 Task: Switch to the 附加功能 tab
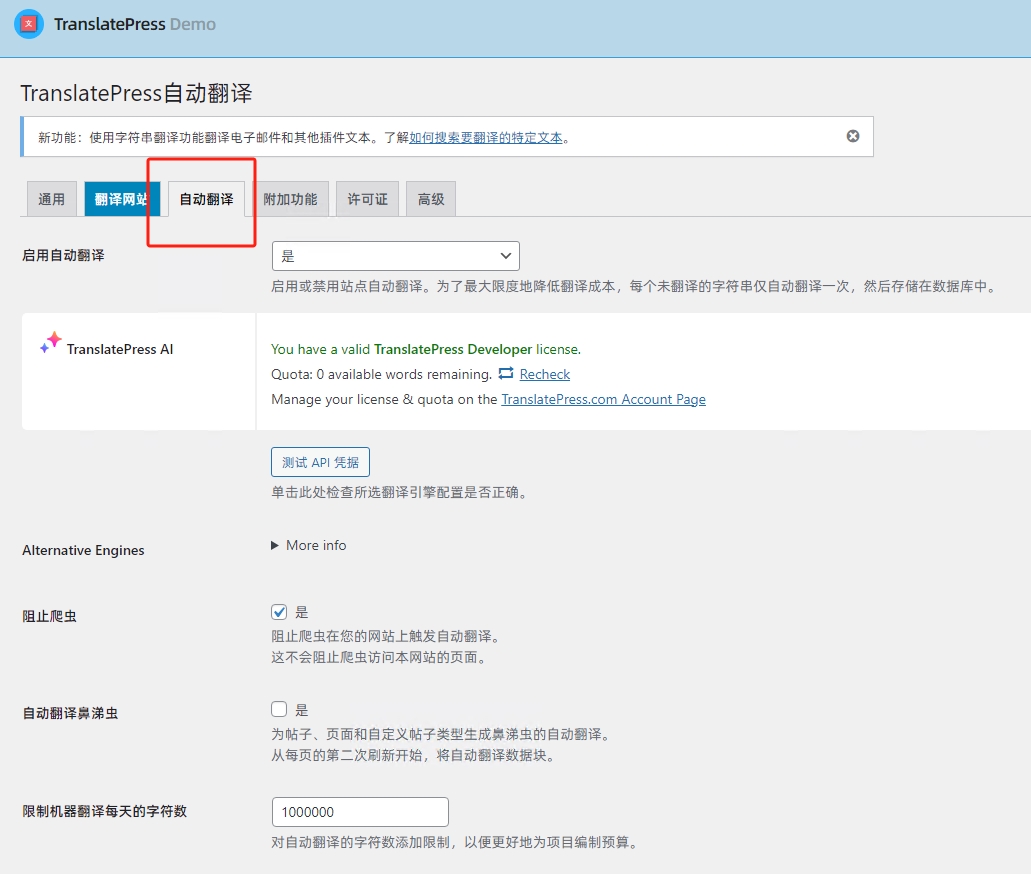point(291,199)
